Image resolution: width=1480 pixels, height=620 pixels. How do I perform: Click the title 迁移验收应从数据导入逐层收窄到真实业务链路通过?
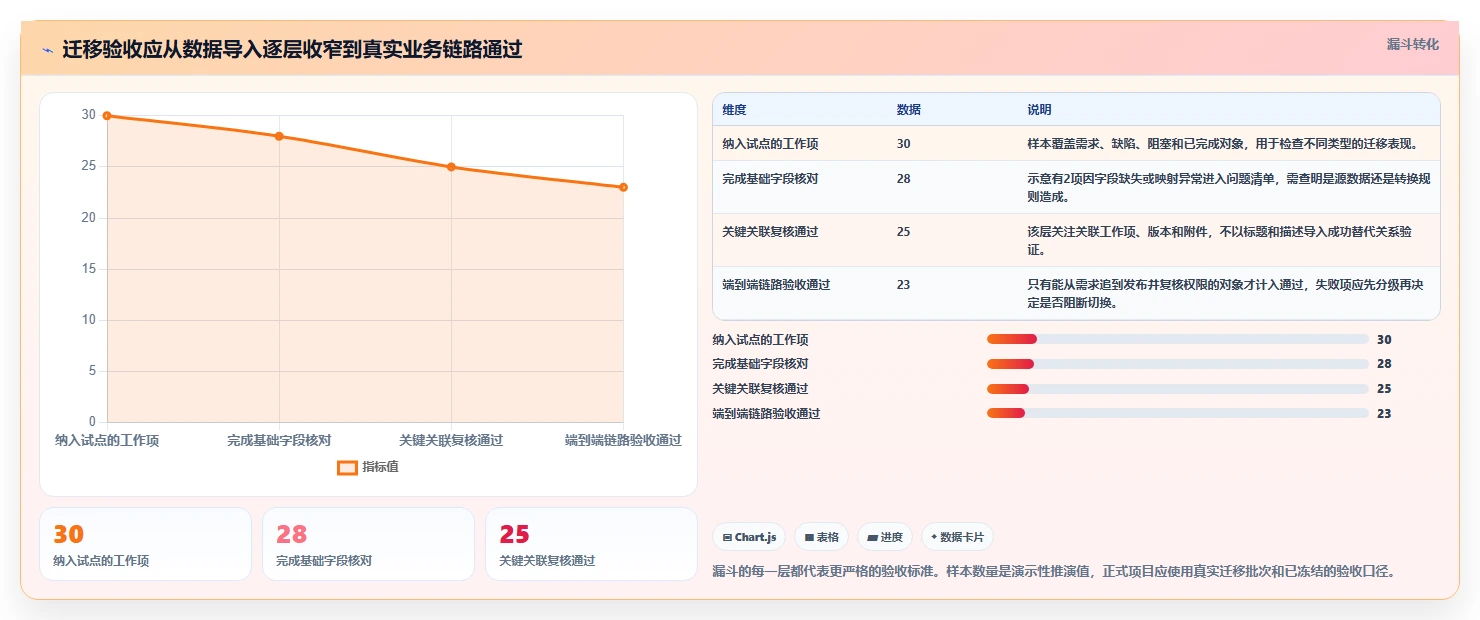292,49
